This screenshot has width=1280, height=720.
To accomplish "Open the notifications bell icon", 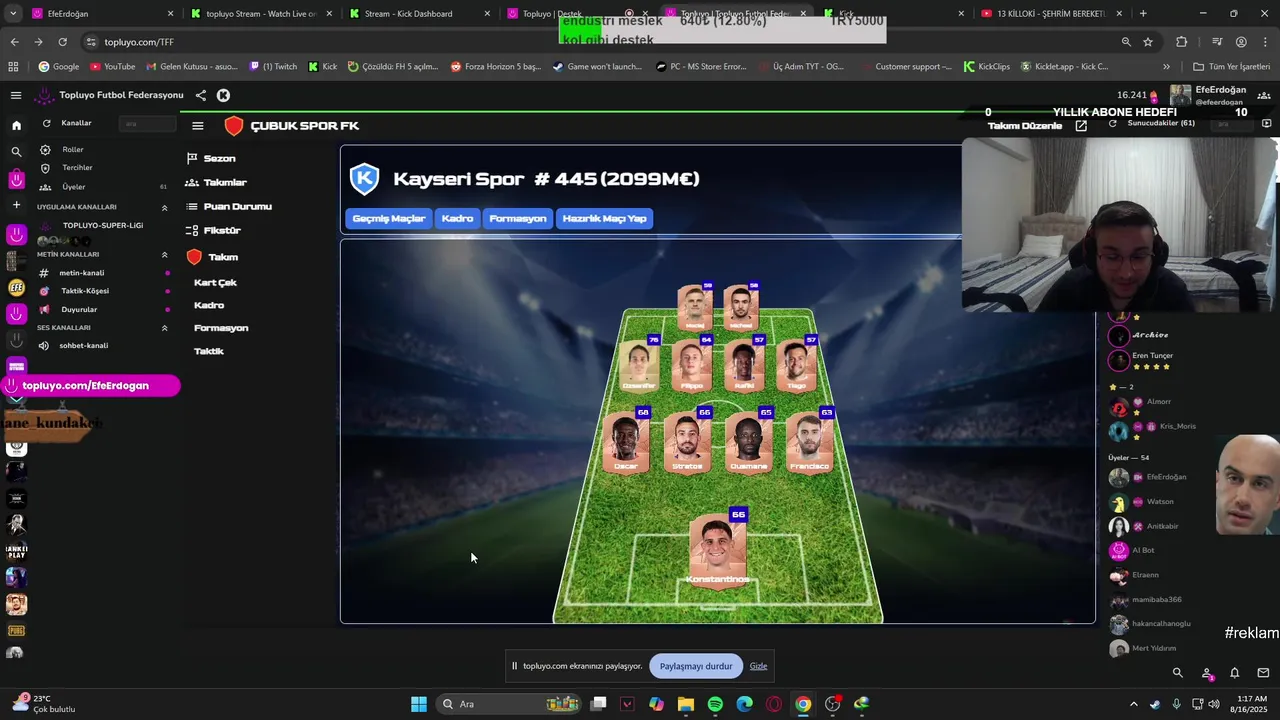I will pyautogui.click(x=1235, y=673).
